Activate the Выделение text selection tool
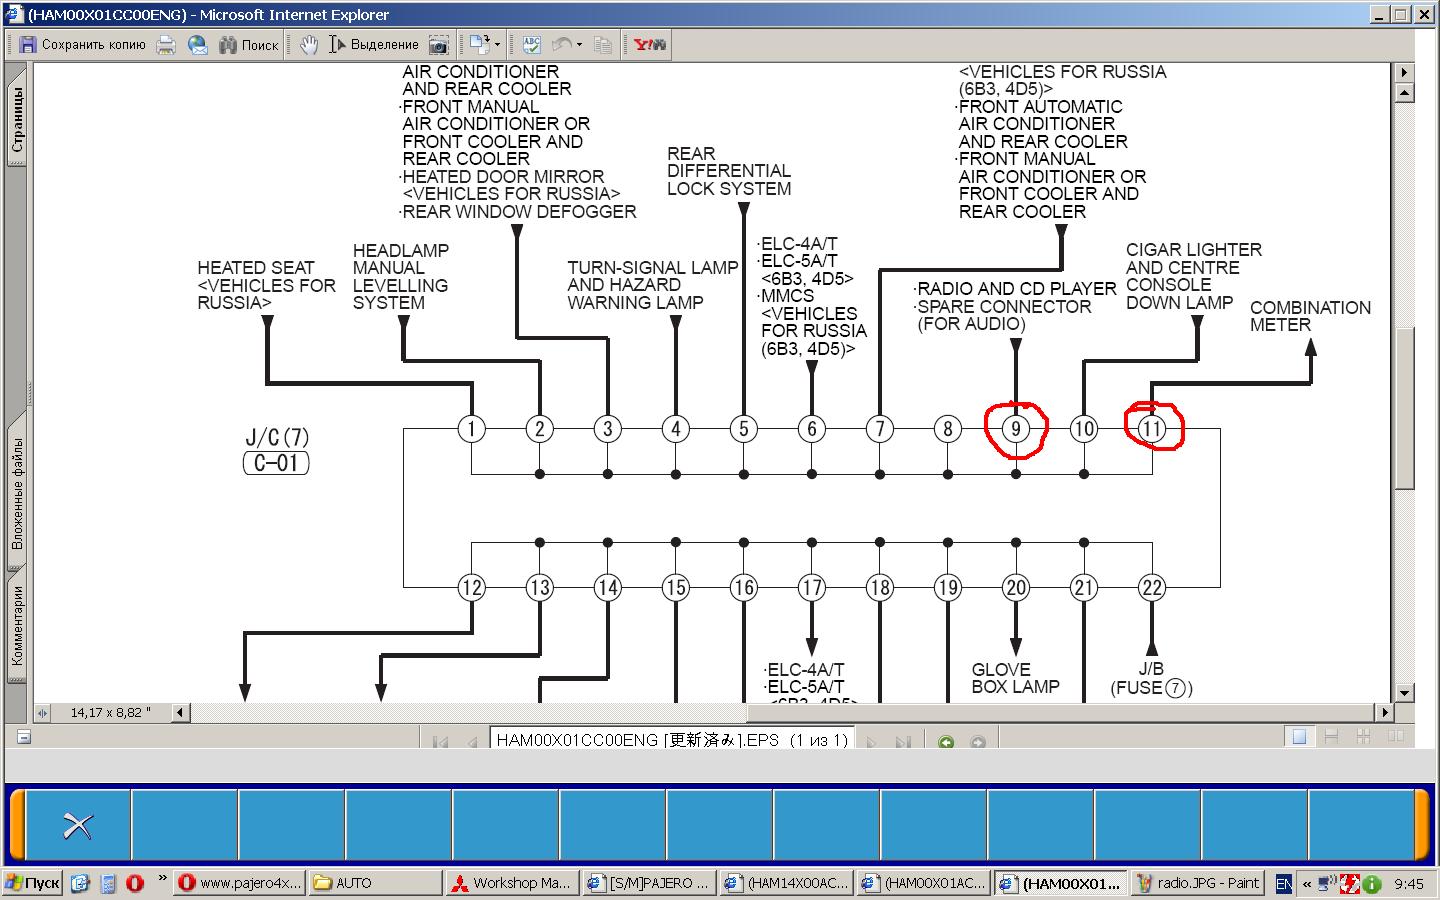1440x900 pixels. point(374,44)
